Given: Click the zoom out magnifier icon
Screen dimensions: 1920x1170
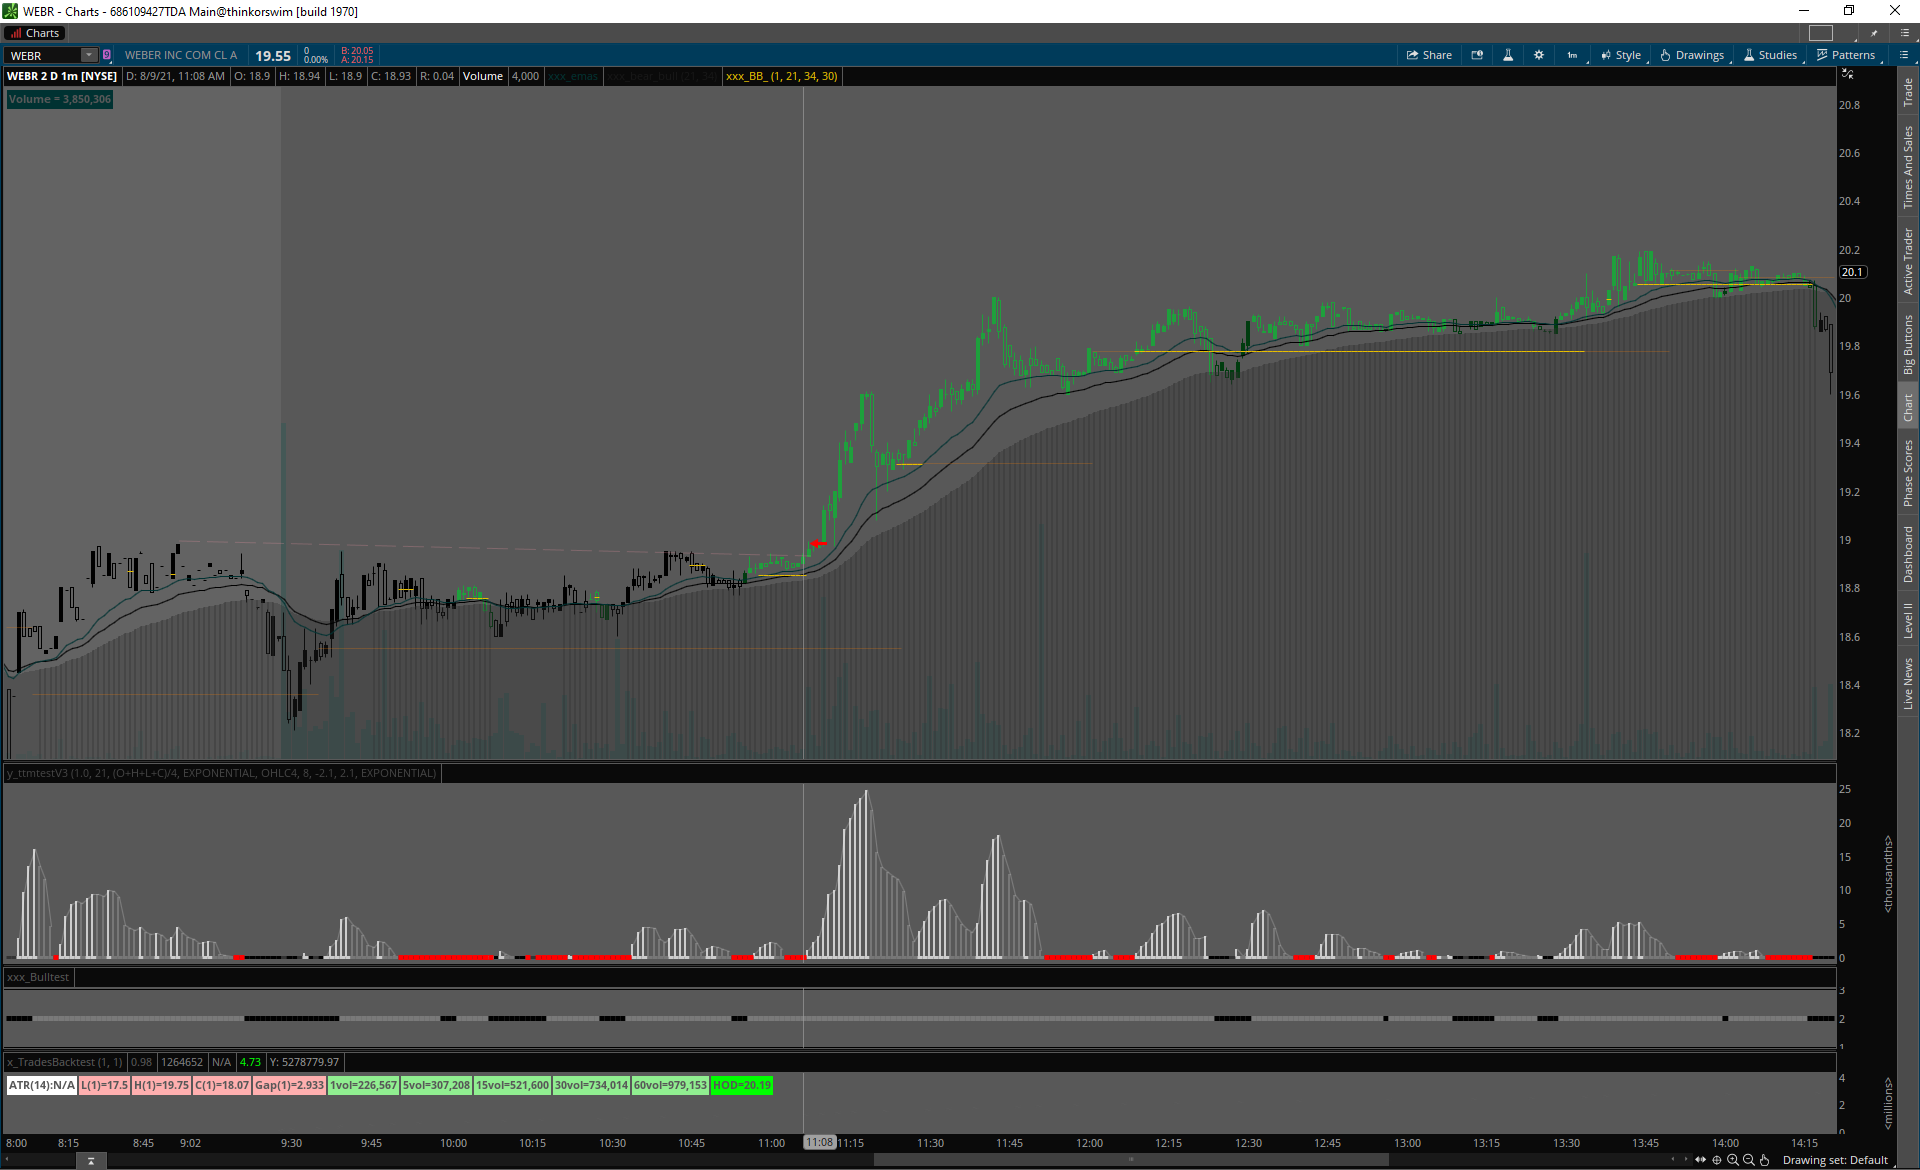Looking at the screenshot, I should click(x=1749, y=1160).
